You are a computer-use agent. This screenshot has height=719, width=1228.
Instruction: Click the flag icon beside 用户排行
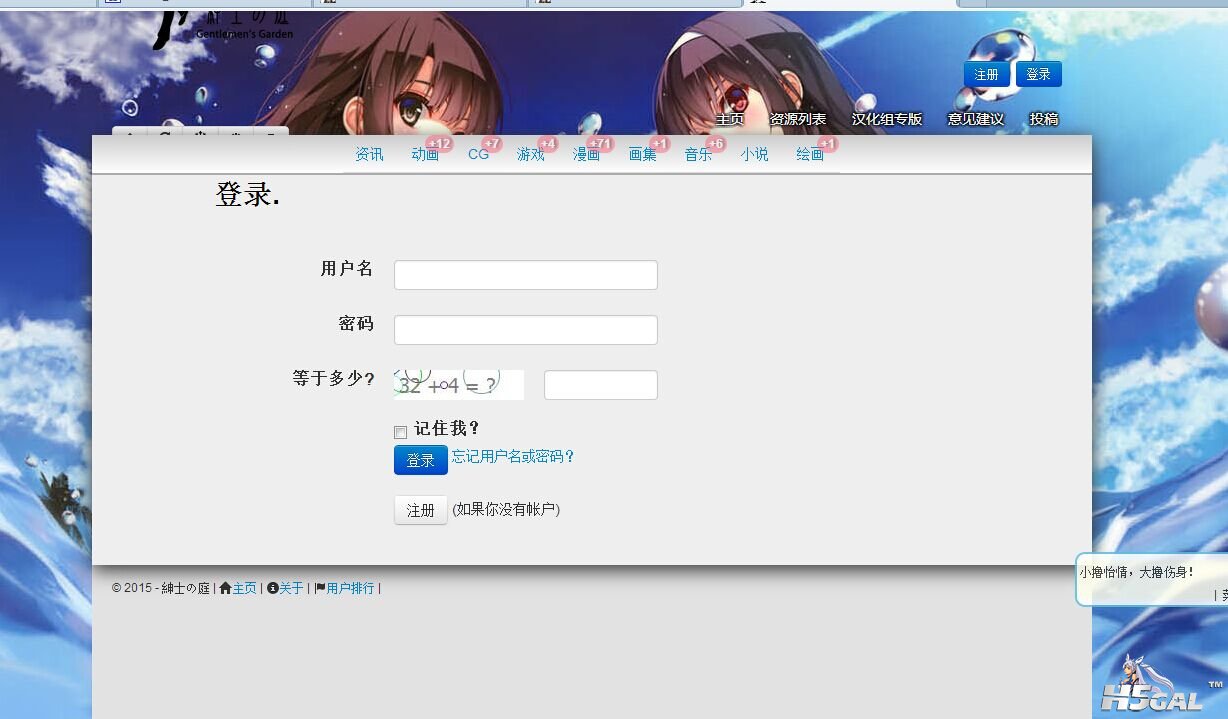[x=320, y=588]
